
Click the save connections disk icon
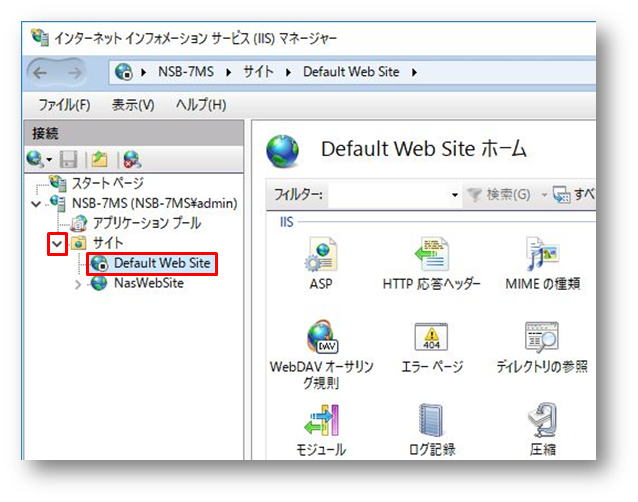click(x=68, y=159)
